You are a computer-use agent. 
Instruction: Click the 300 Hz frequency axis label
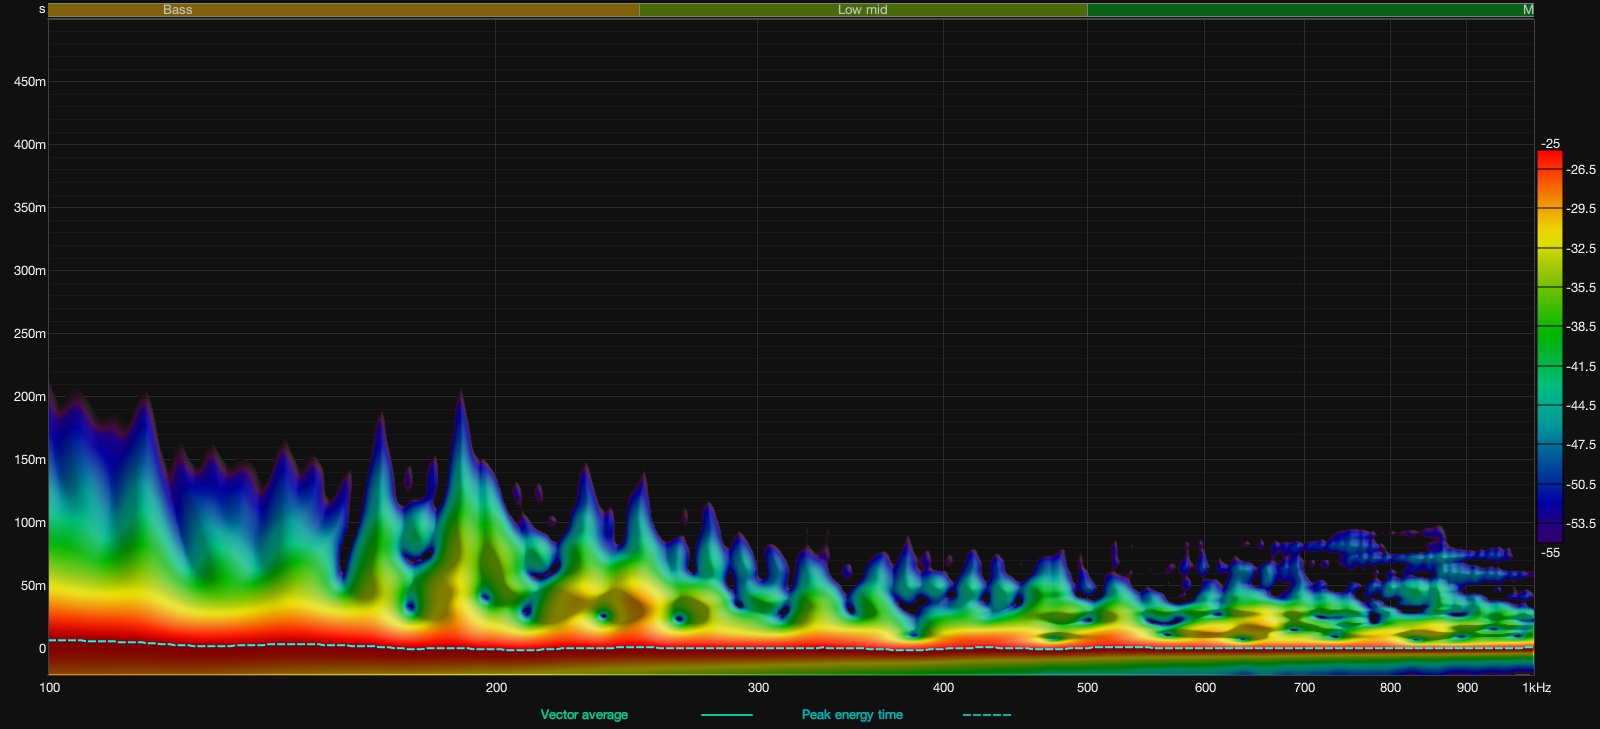[x=758, y=688]
